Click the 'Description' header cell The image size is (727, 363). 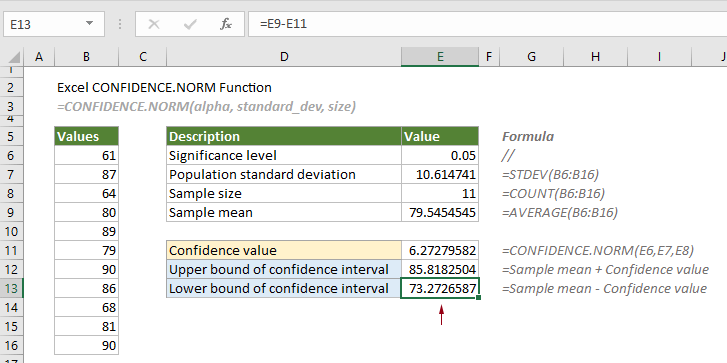pos(284,136)
